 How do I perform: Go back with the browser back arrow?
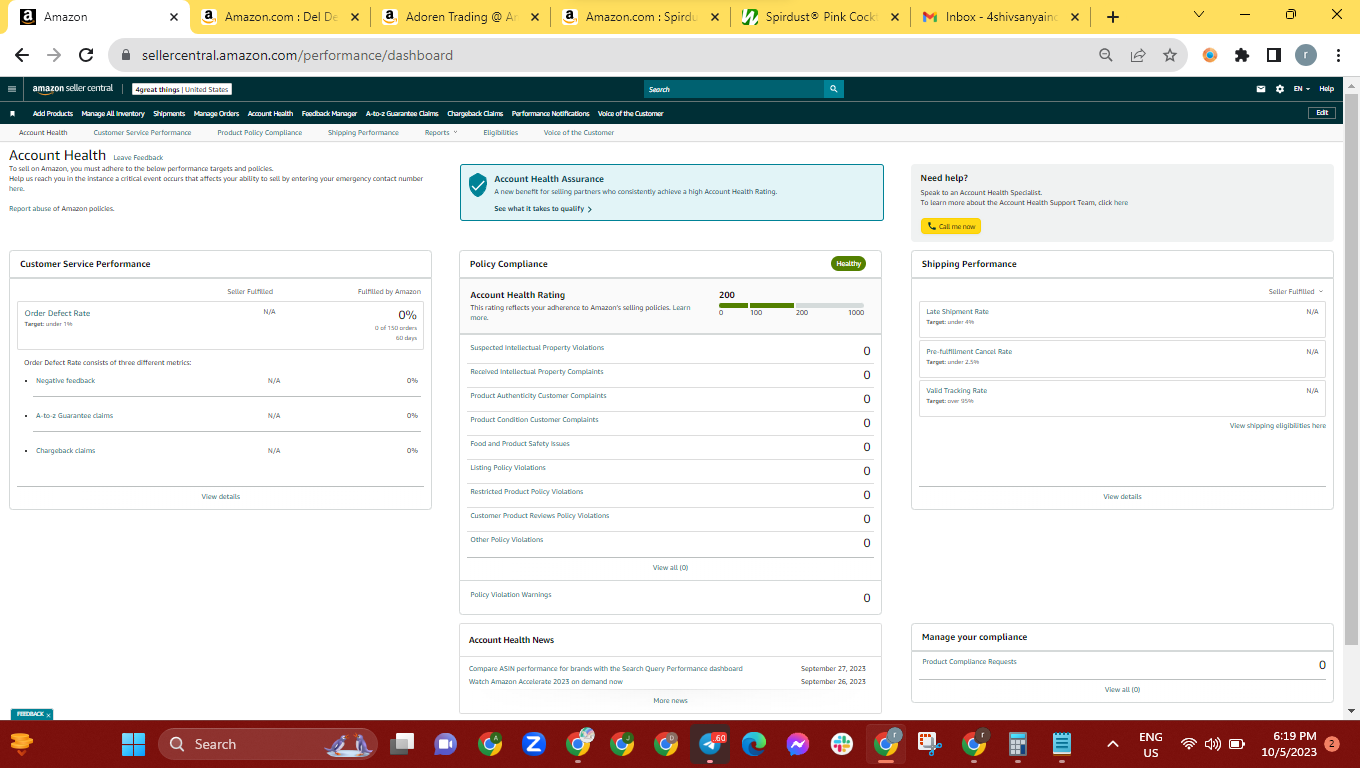point(22,55)
